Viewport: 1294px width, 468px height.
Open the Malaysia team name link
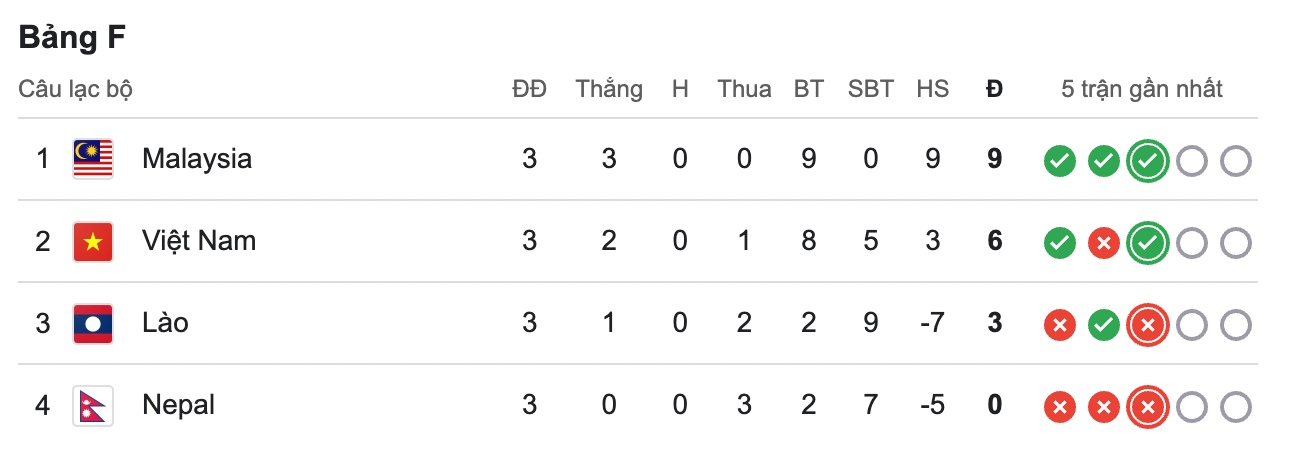click(197, 159)
